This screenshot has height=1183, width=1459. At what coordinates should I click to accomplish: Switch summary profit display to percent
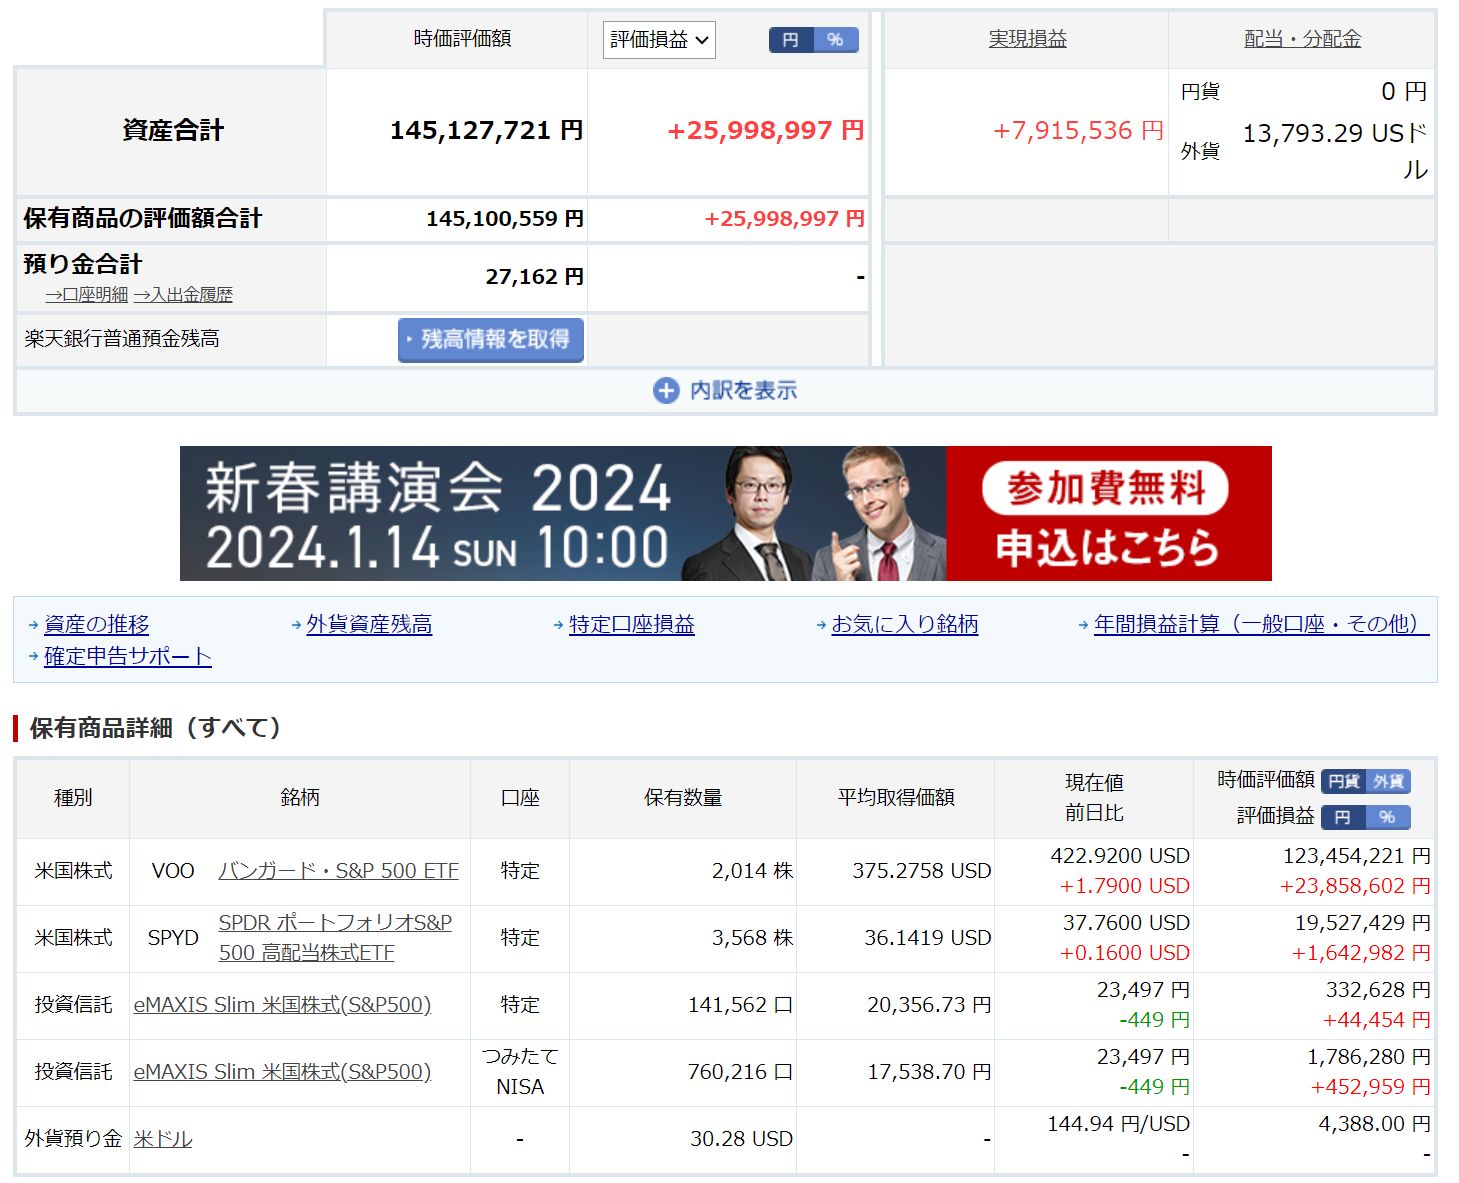click(x=835, y=40)
